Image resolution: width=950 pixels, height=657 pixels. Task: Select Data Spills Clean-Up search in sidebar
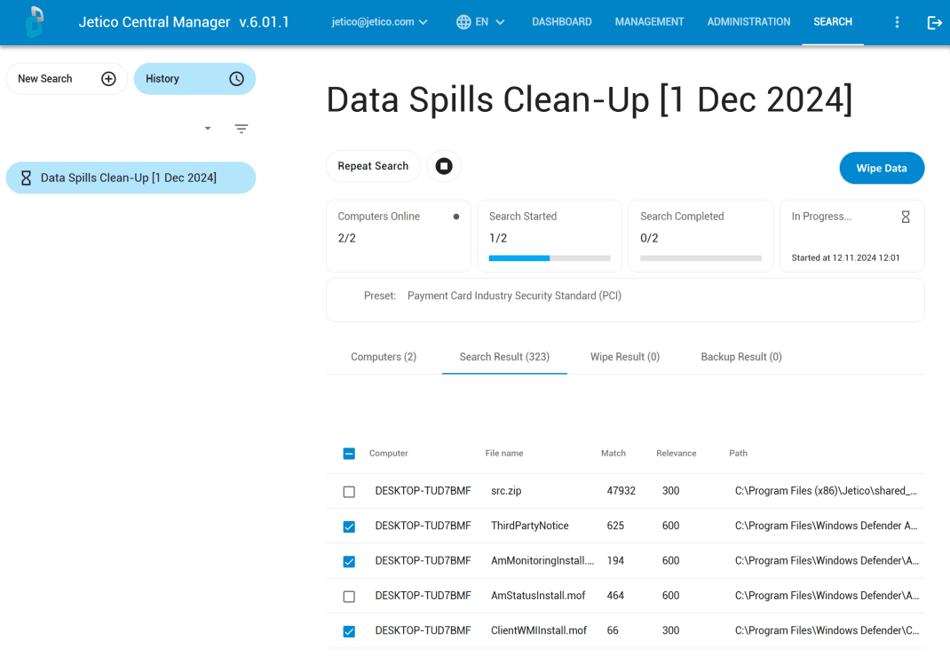click(131, 178)
